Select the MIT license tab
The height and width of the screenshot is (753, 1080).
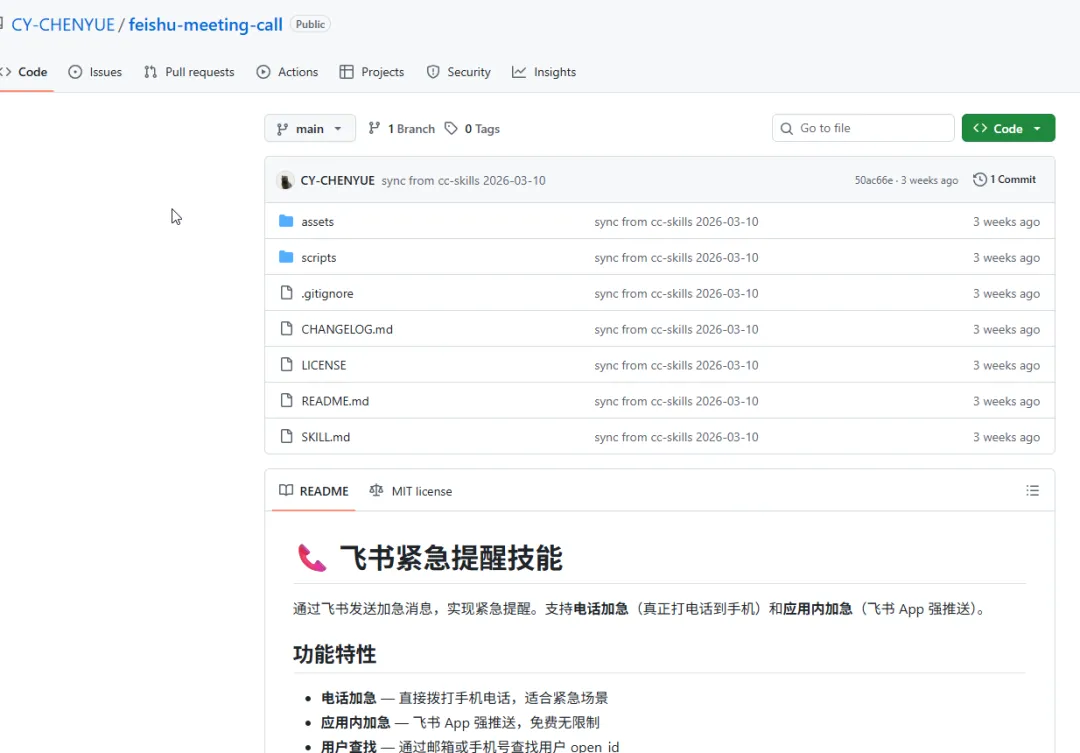tap(411, 491)
